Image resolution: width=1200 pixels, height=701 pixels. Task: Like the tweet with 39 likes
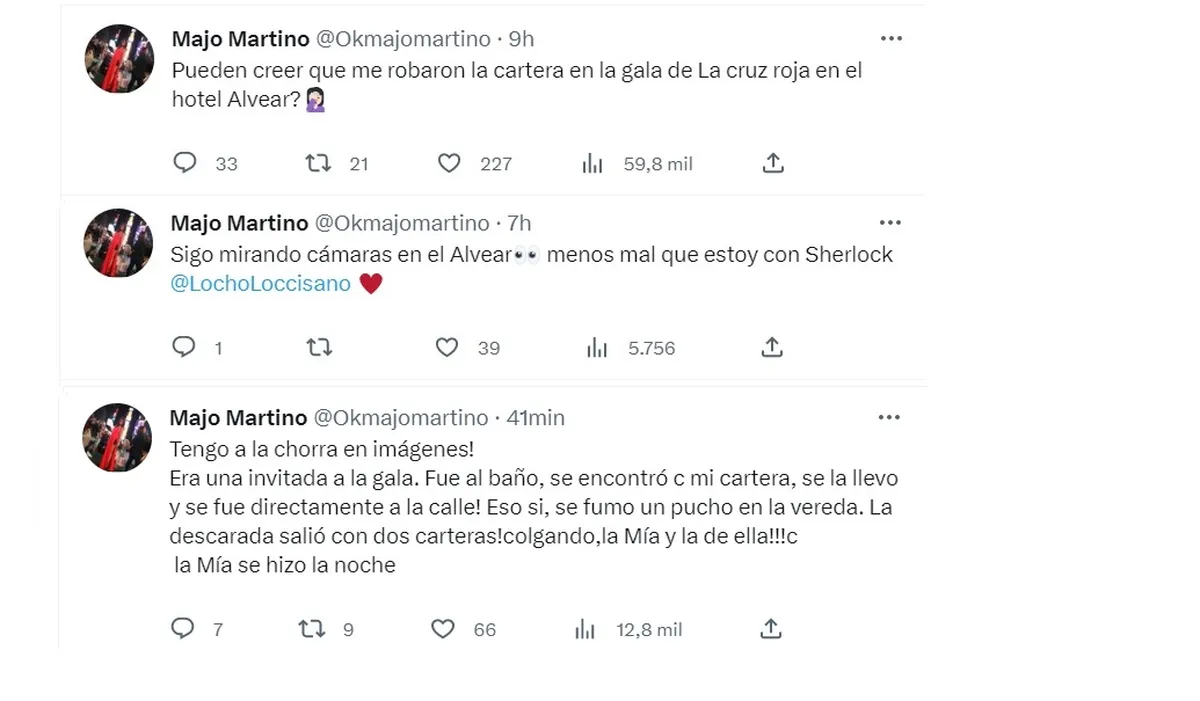447,347
